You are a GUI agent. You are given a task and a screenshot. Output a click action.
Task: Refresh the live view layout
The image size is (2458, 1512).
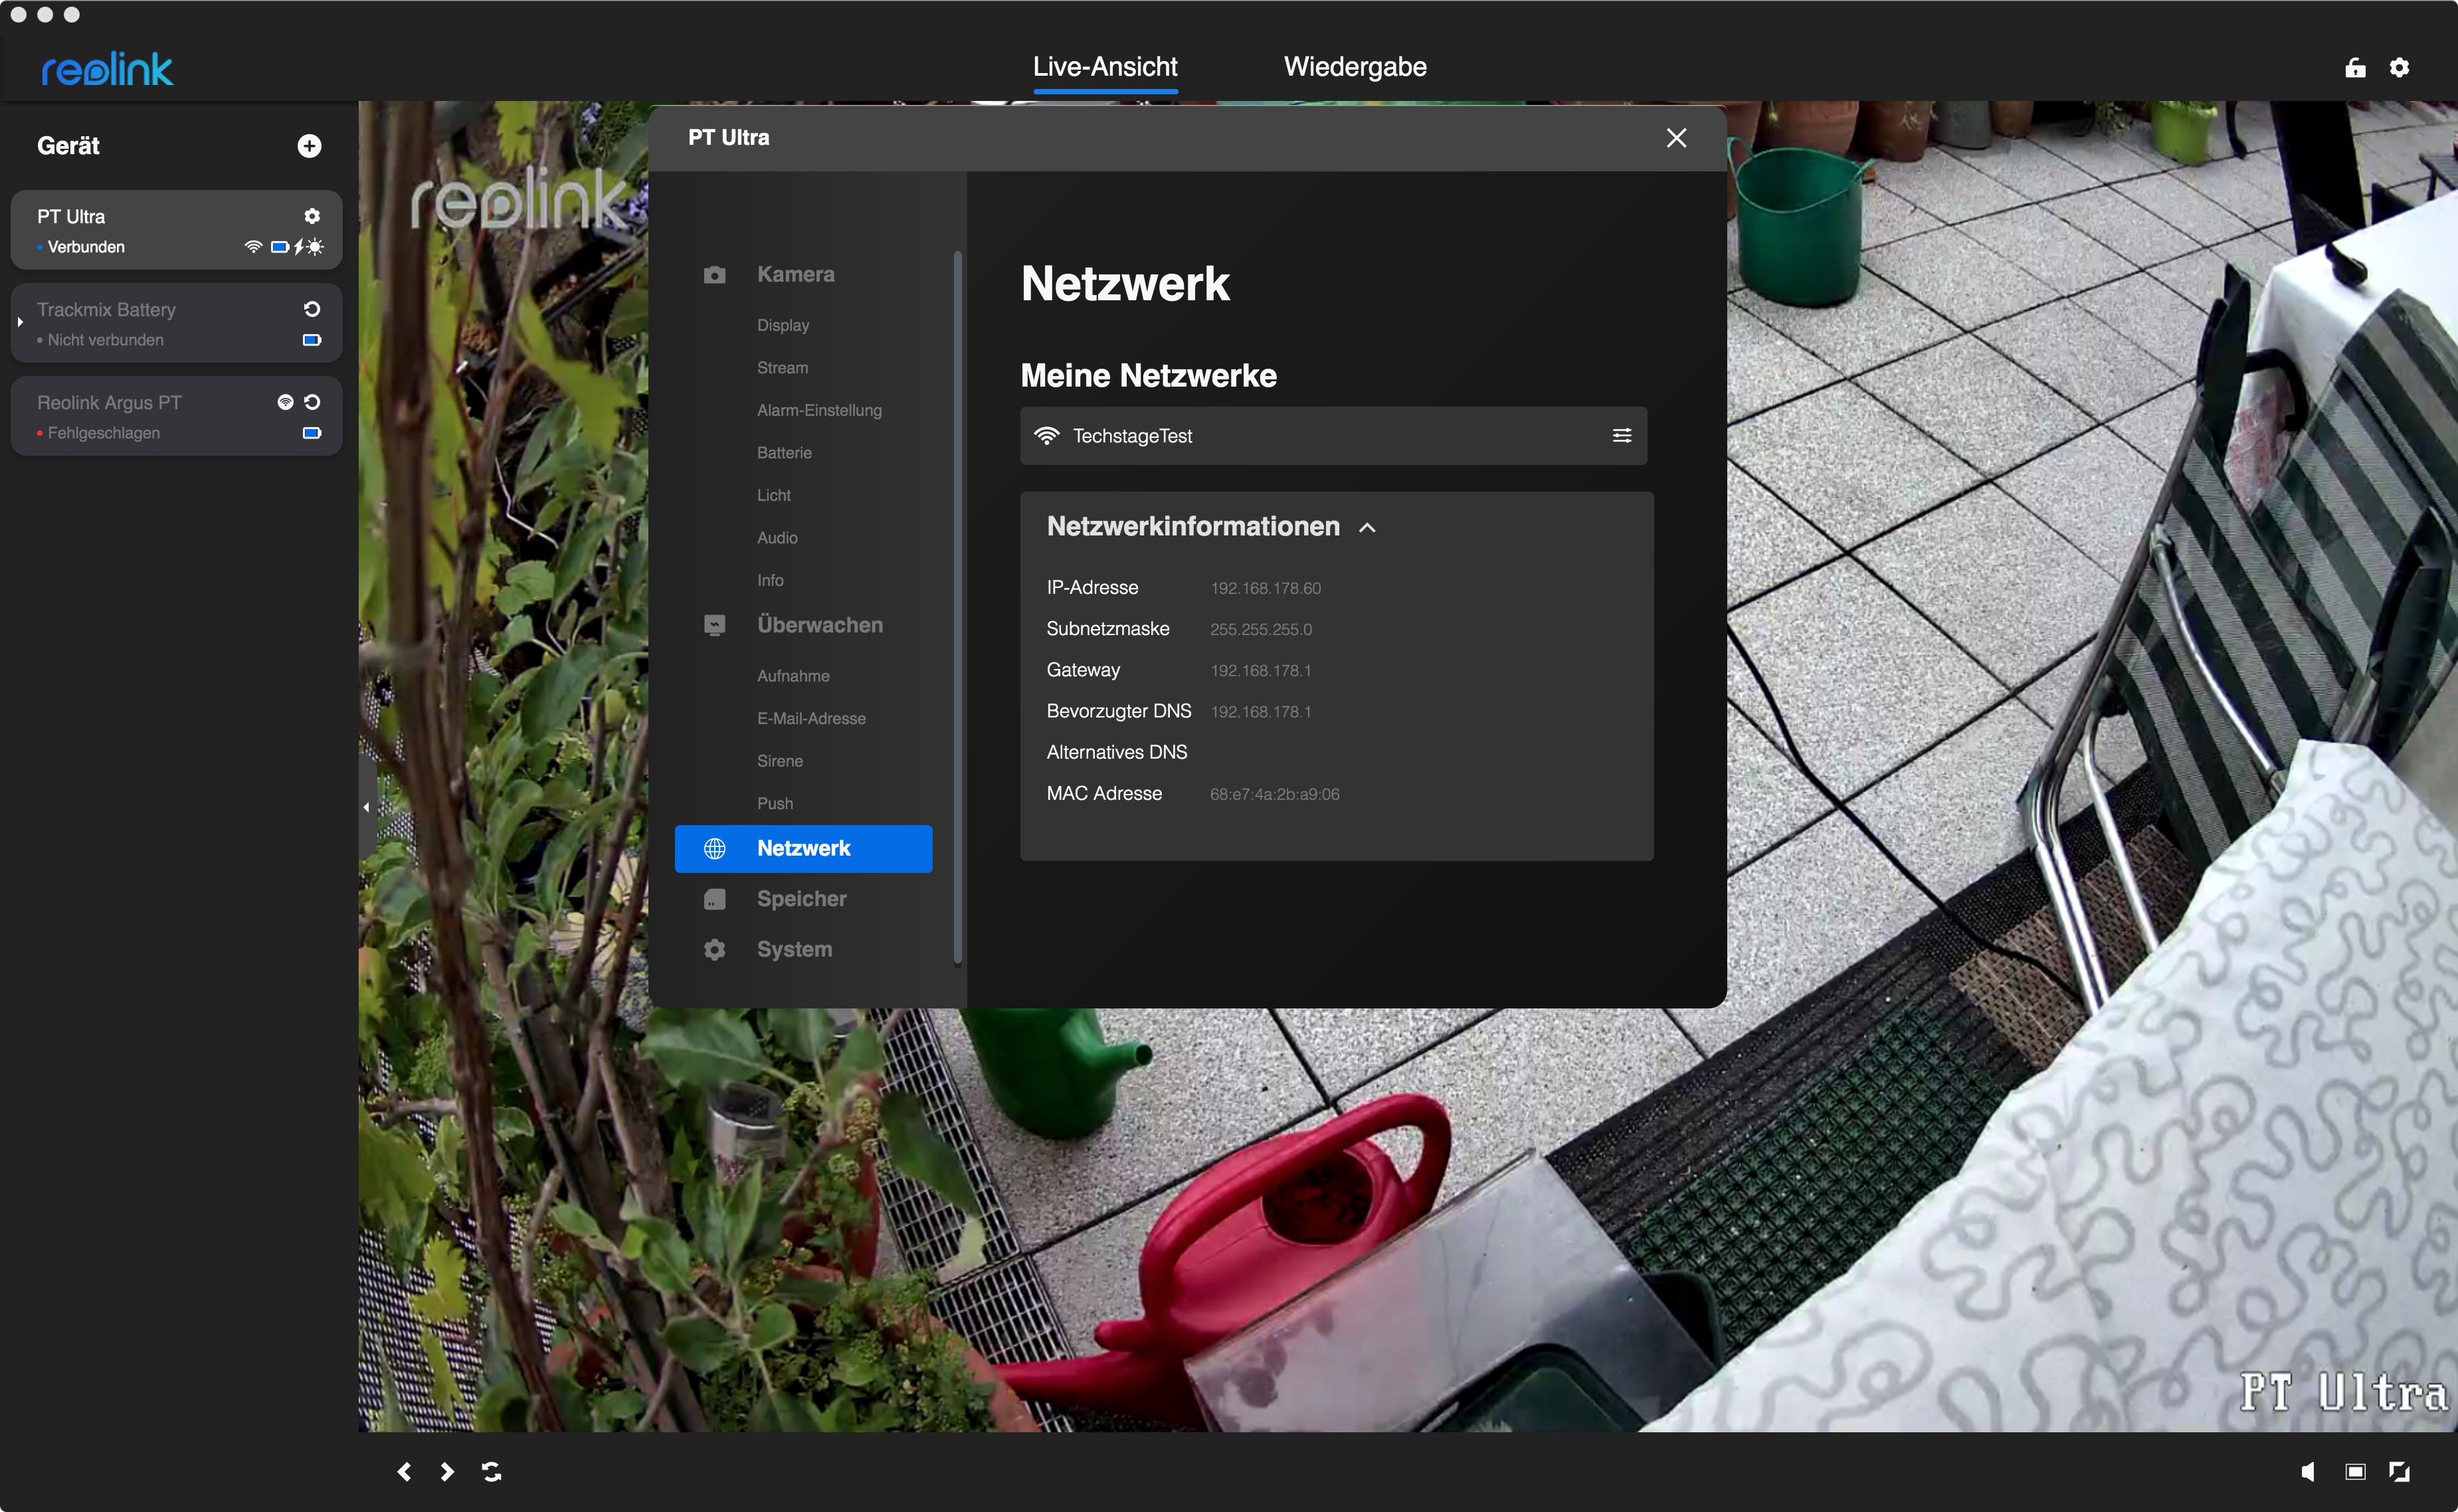pyautogui.click(x=491, y=1471)
